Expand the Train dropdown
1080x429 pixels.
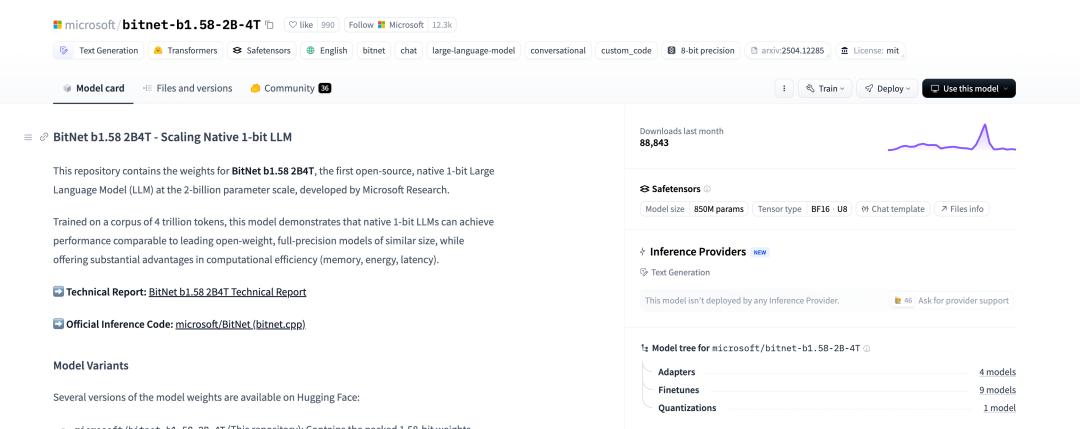(821, 88)
